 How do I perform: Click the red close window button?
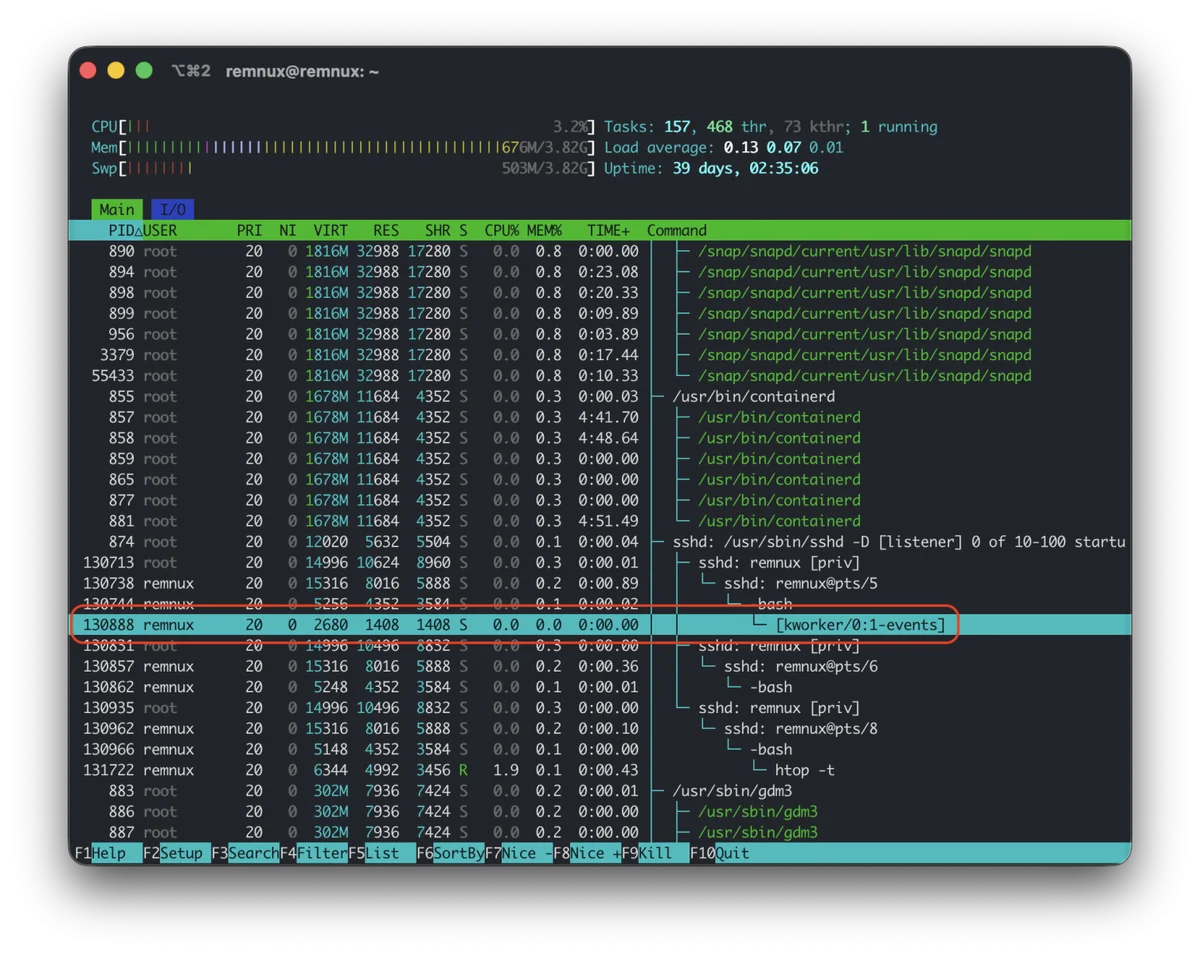tap(88, 71)
